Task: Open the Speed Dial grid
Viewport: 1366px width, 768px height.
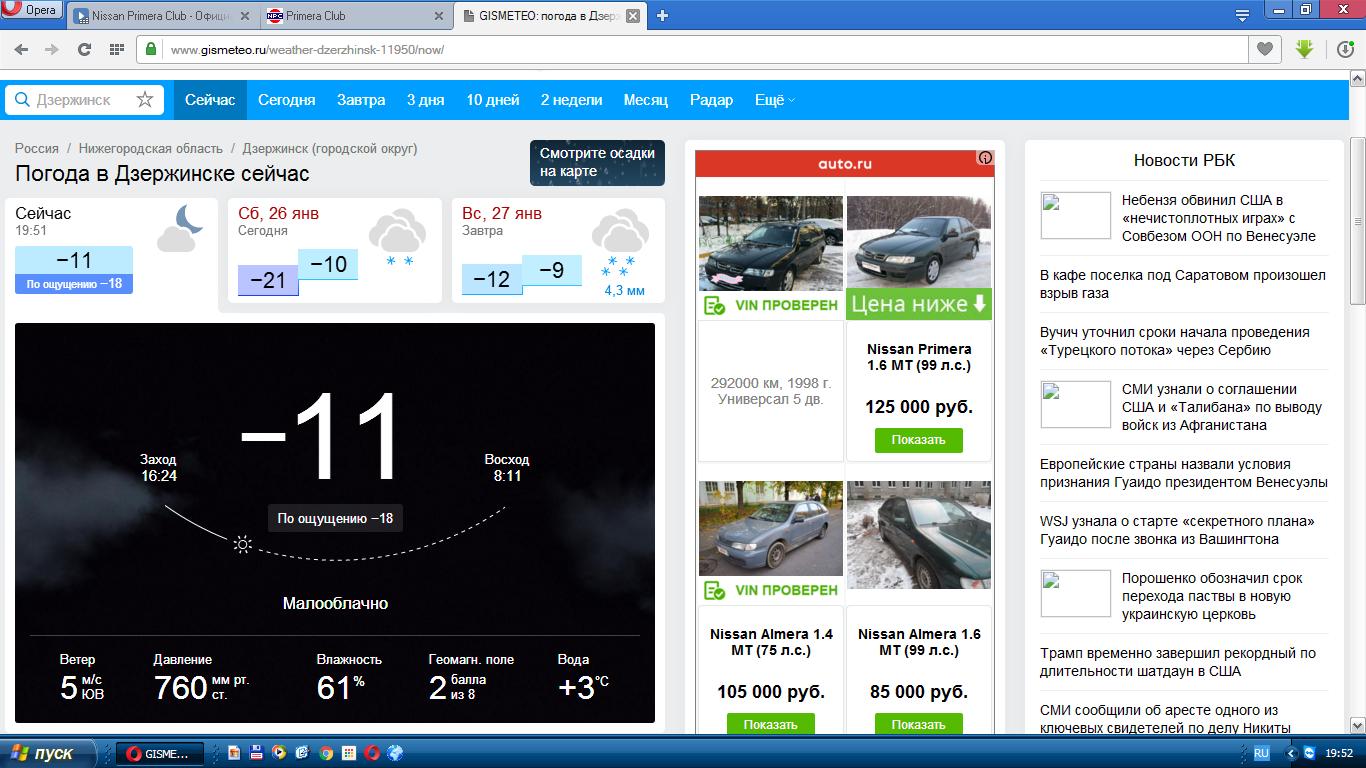Action: [116, 49]
